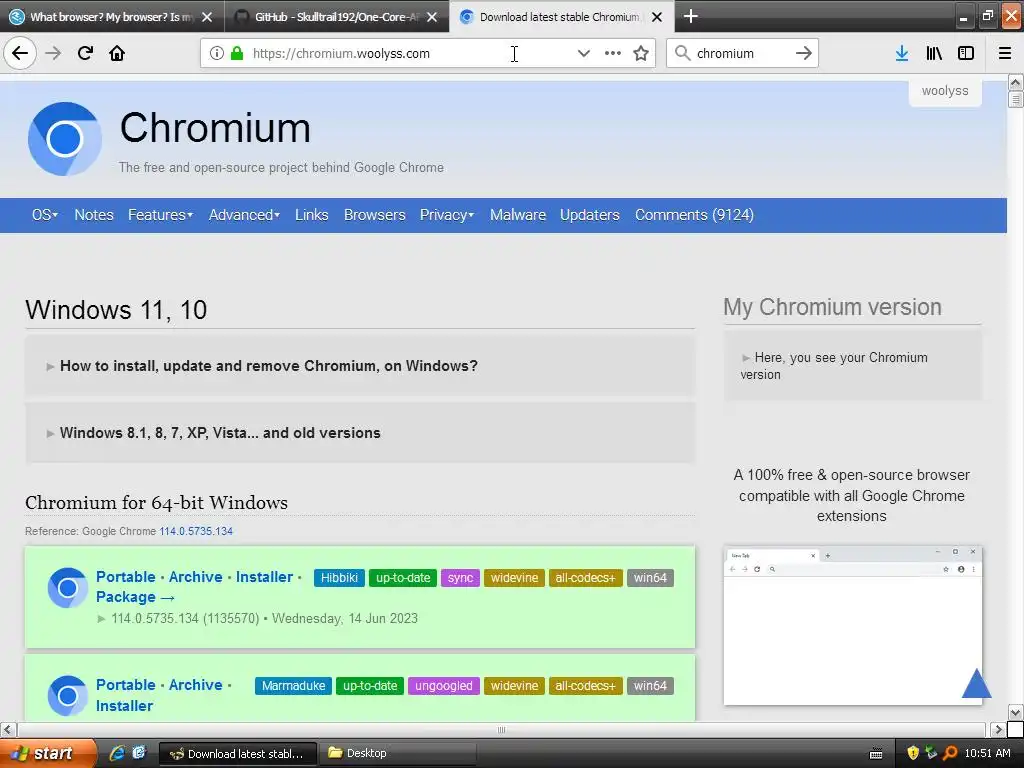The height and width of the screenshot is (768, 1024).
Task: Download the Hibbiki Installer link
Action: (x=264, y=577)
